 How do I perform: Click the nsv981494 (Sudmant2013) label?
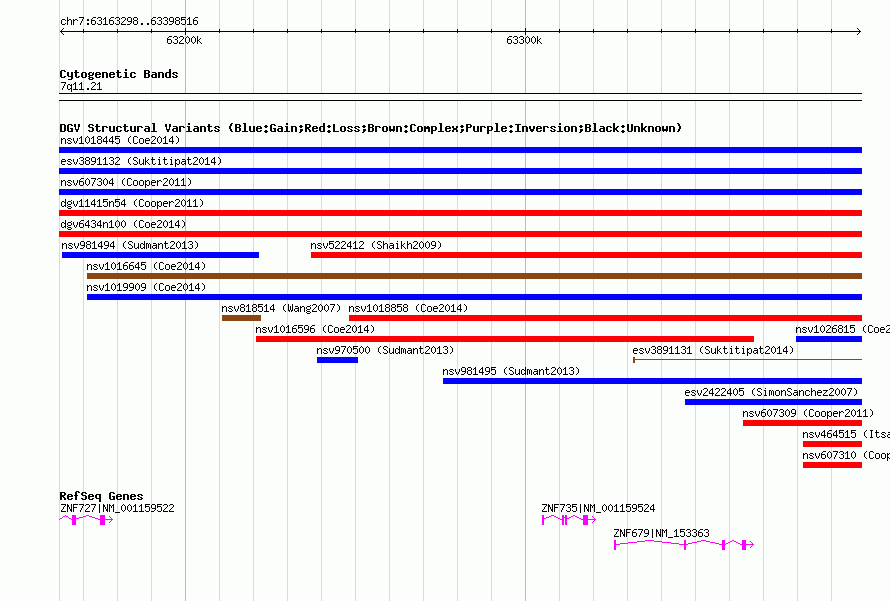tap(130, 245)
